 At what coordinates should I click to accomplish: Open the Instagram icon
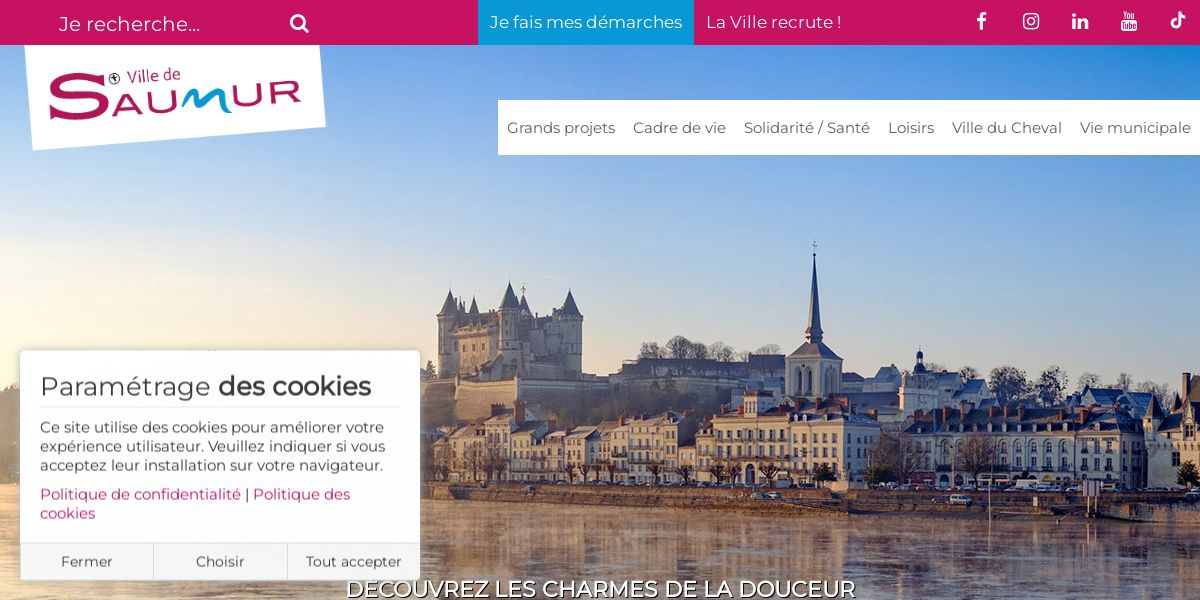click(x=1031, y=21)
